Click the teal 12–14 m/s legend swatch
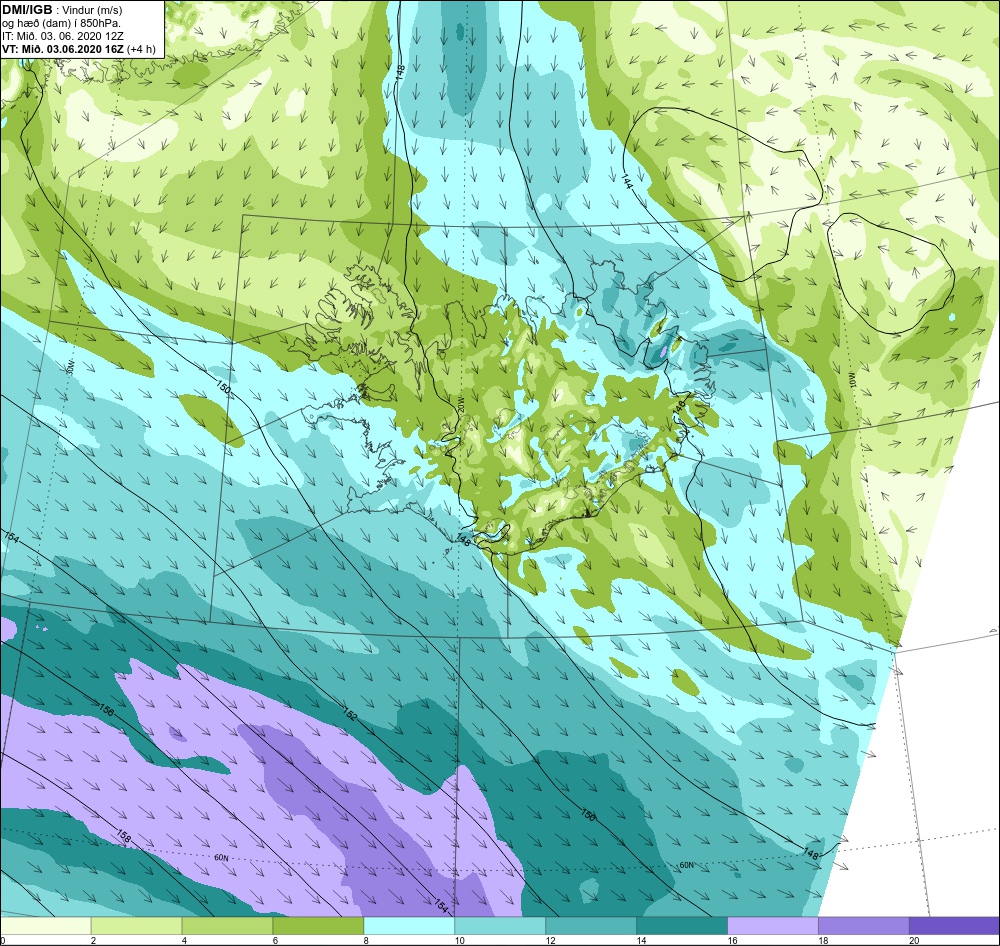 click(x=591, y=925)
